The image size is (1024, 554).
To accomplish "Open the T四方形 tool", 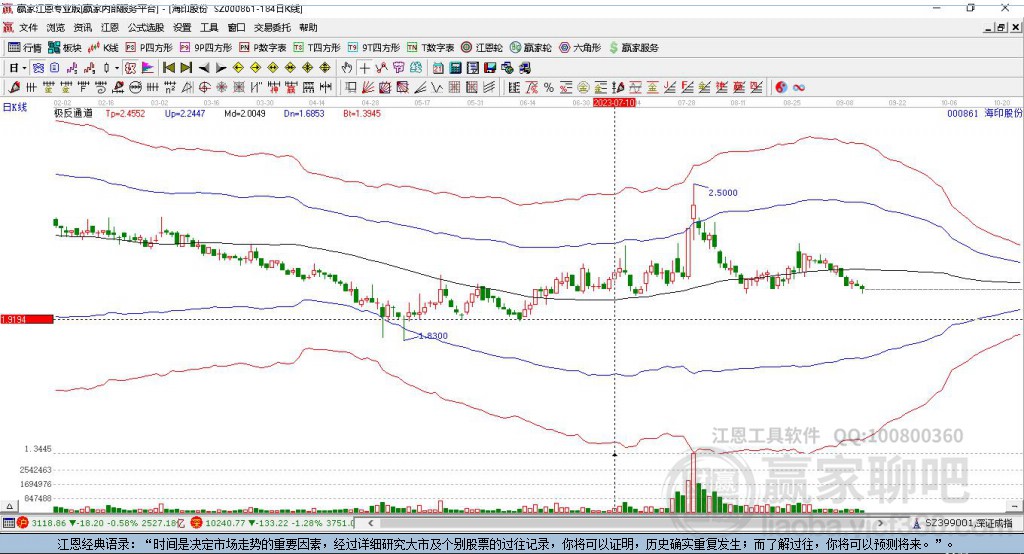I will 317,48.
